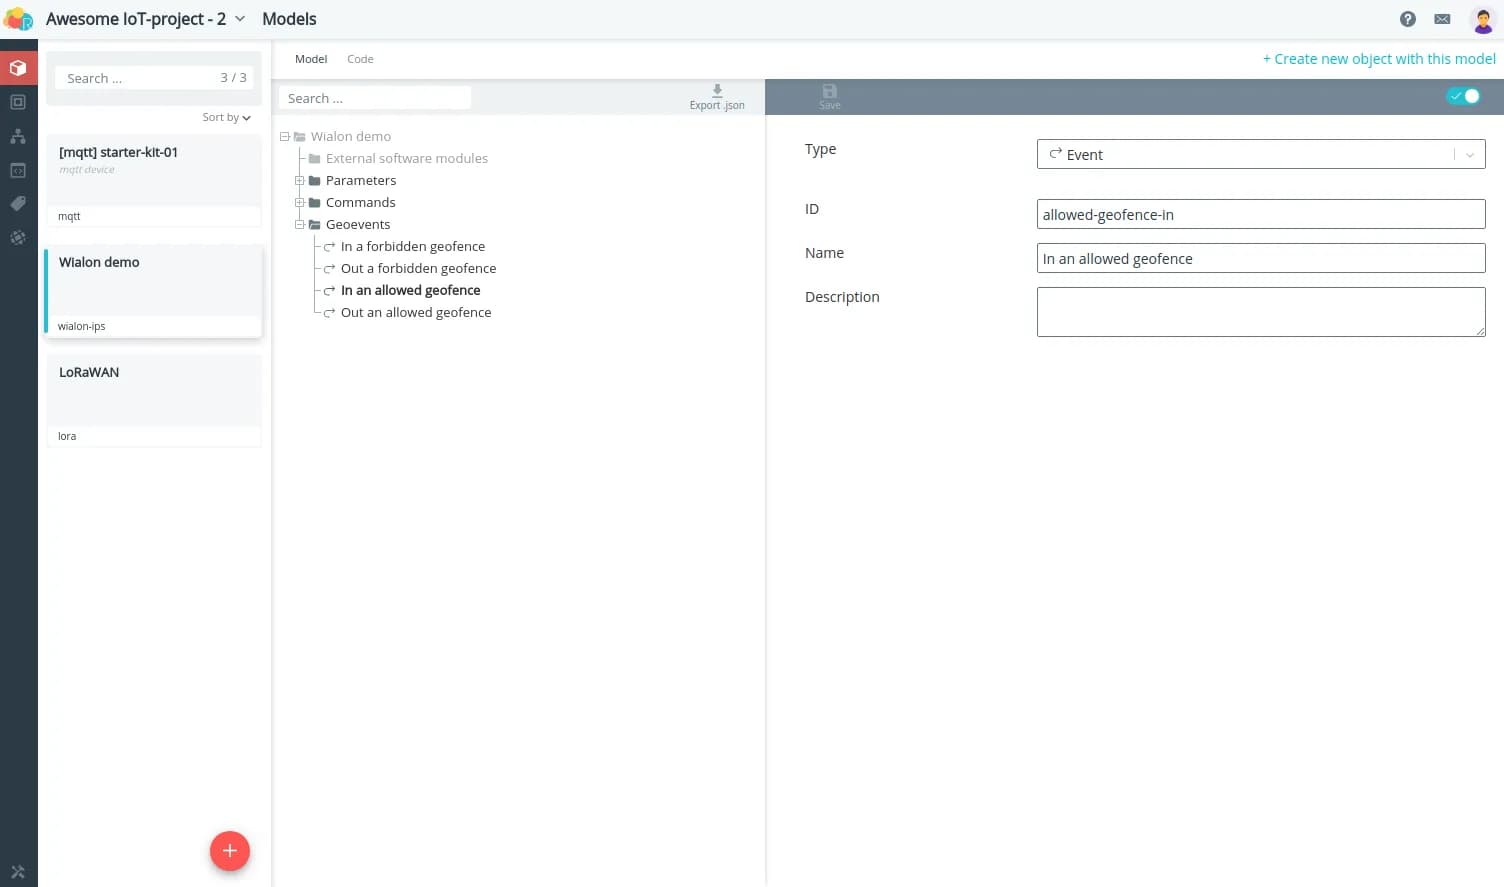
Task: Switch to the Code tab
Action: (x=360, y=59)
